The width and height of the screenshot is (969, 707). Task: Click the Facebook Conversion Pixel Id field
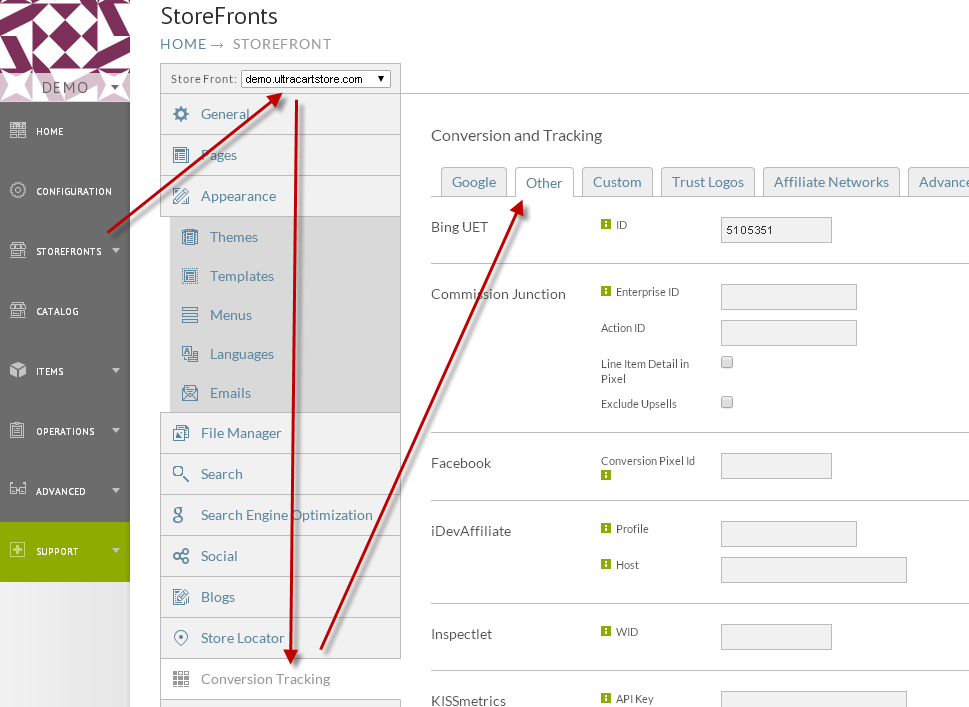pyautogui.click(x=776, y=466)
